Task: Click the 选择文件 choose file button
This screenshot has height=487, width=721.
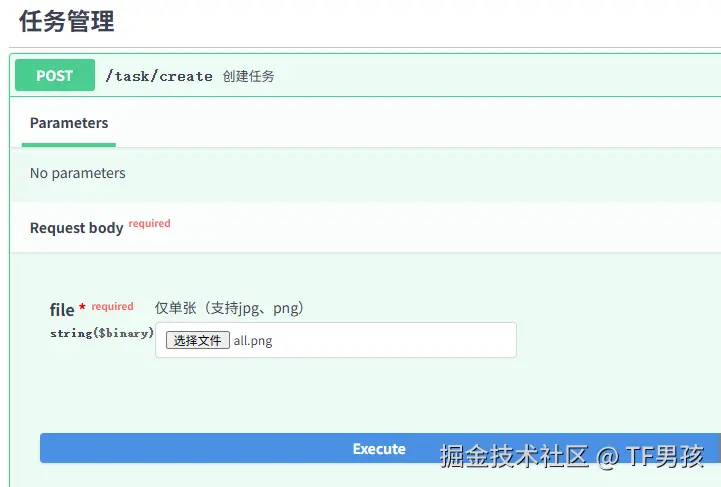Action: [x=198, y=340]
